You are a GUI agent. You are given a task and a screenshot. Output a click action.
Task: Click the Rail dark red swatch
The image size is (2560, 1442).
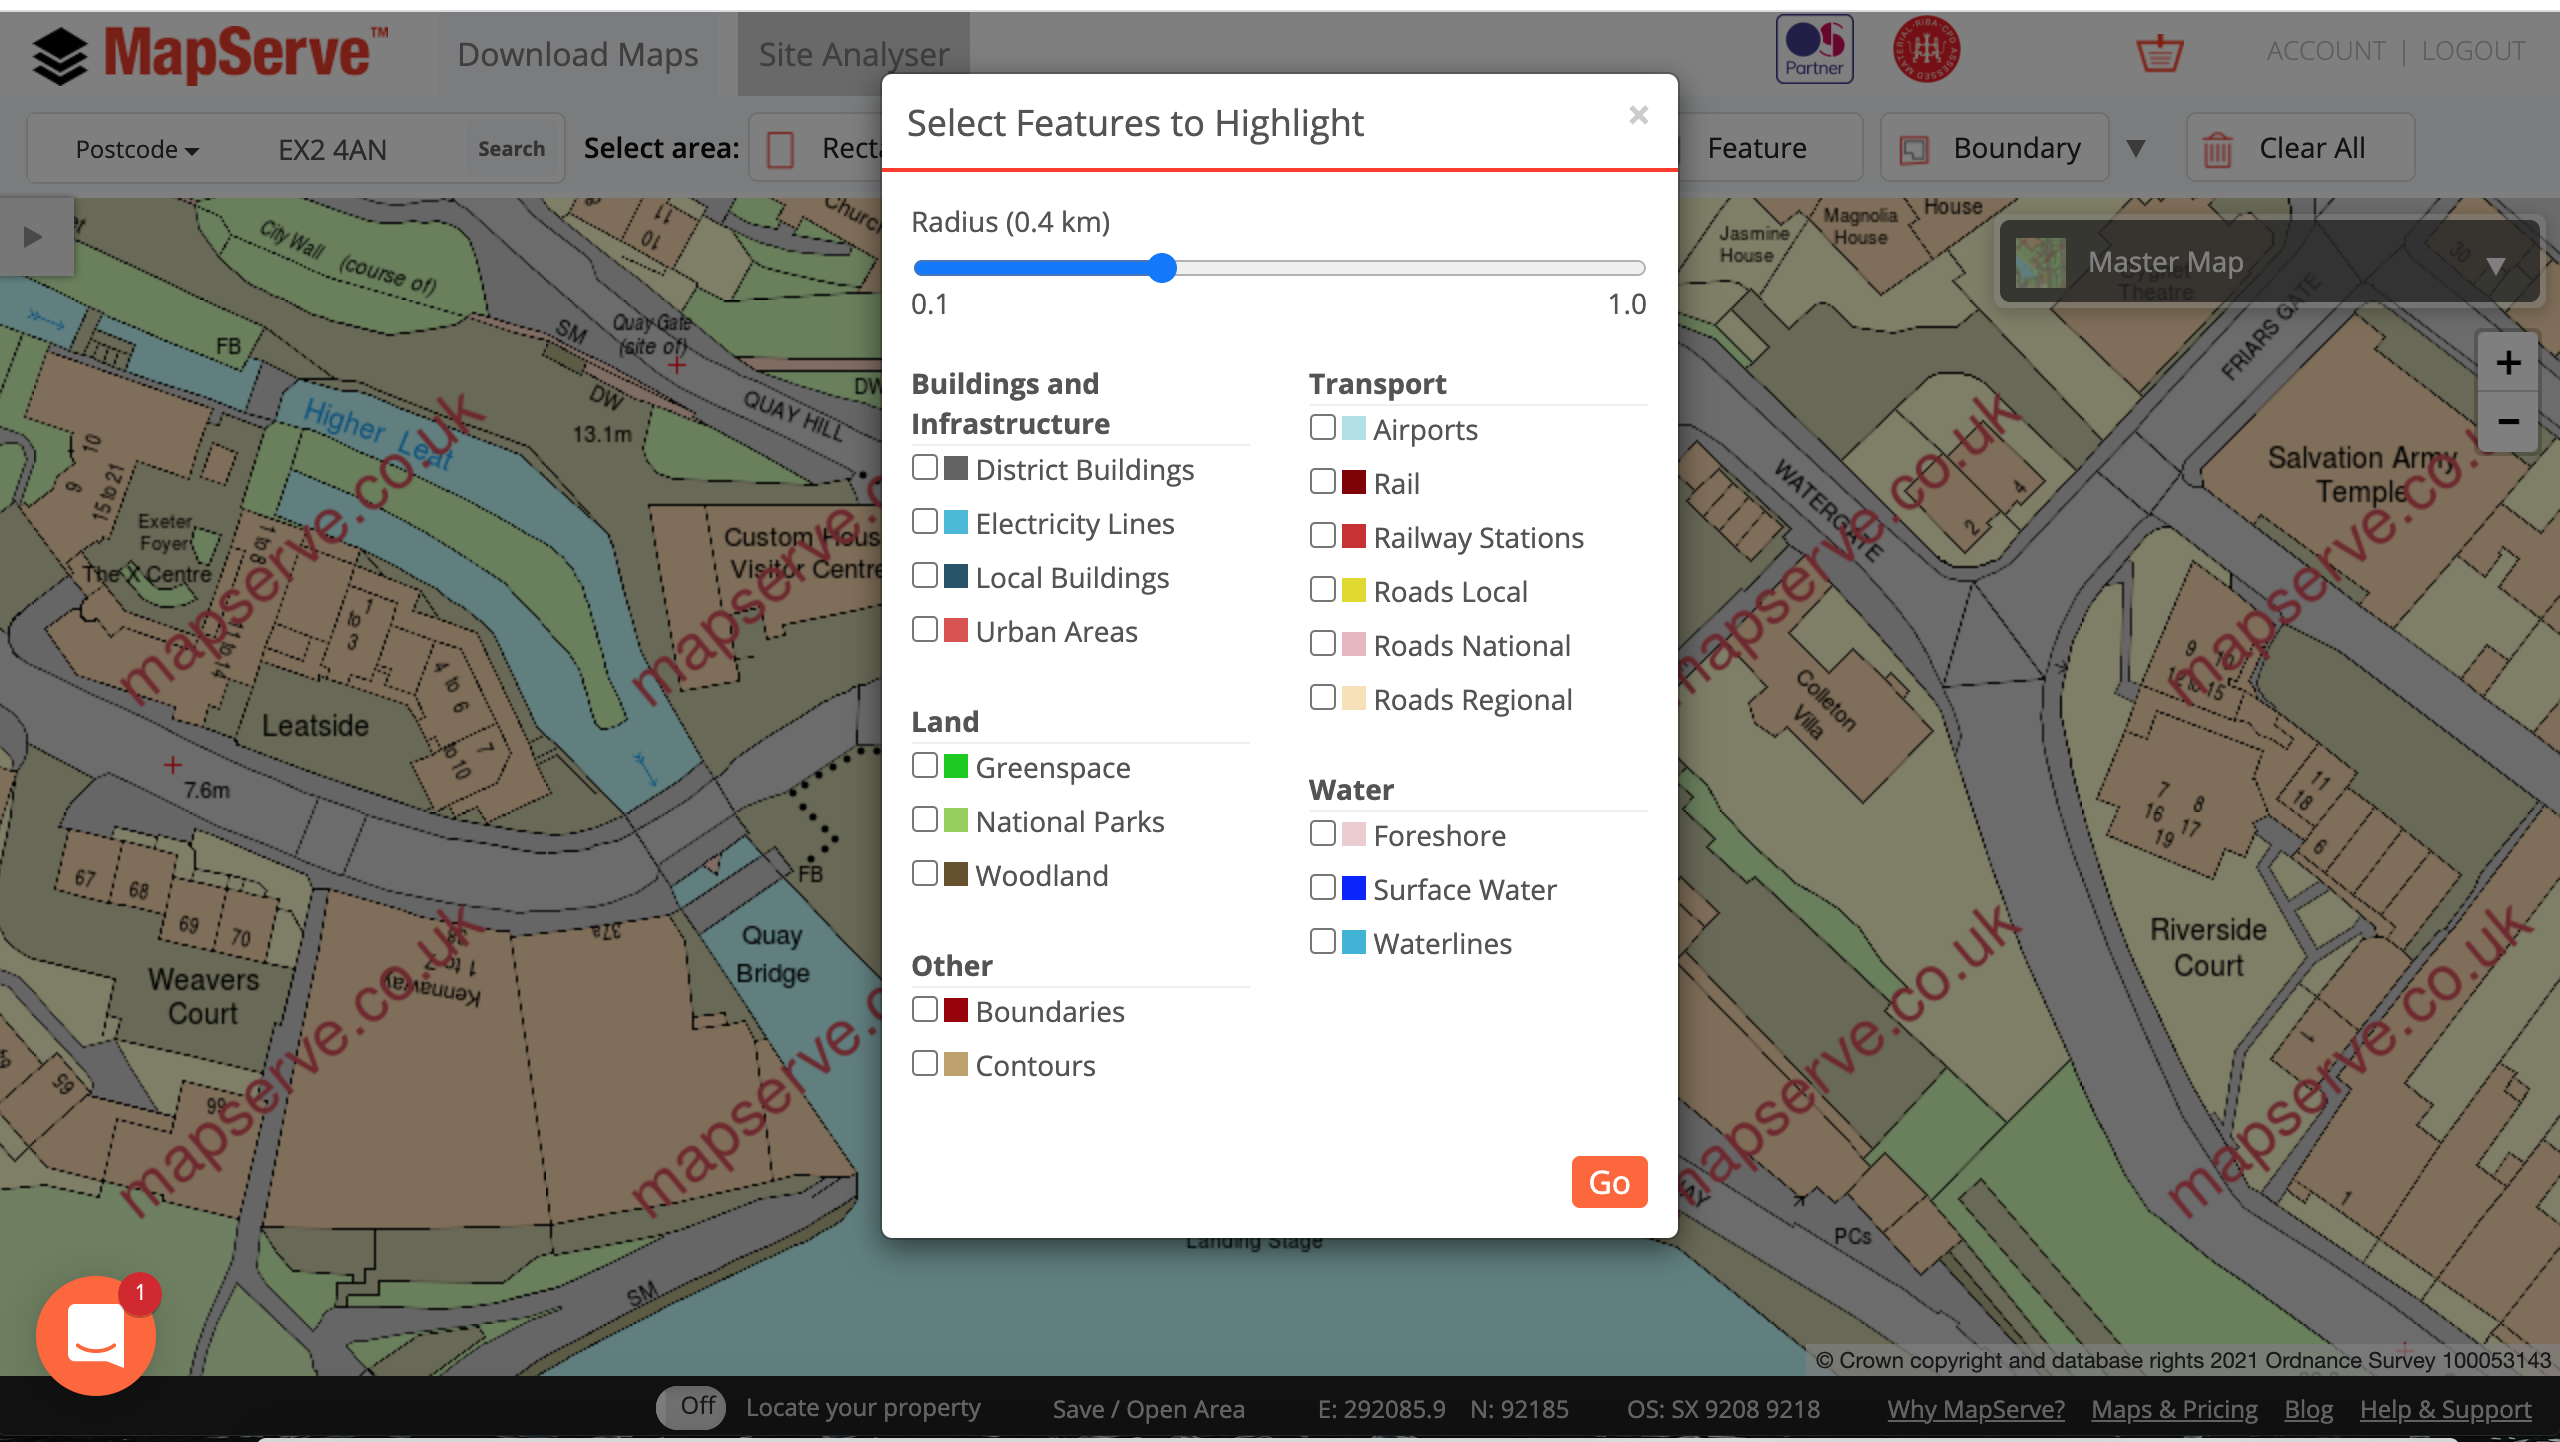(x=1354, y=482)
